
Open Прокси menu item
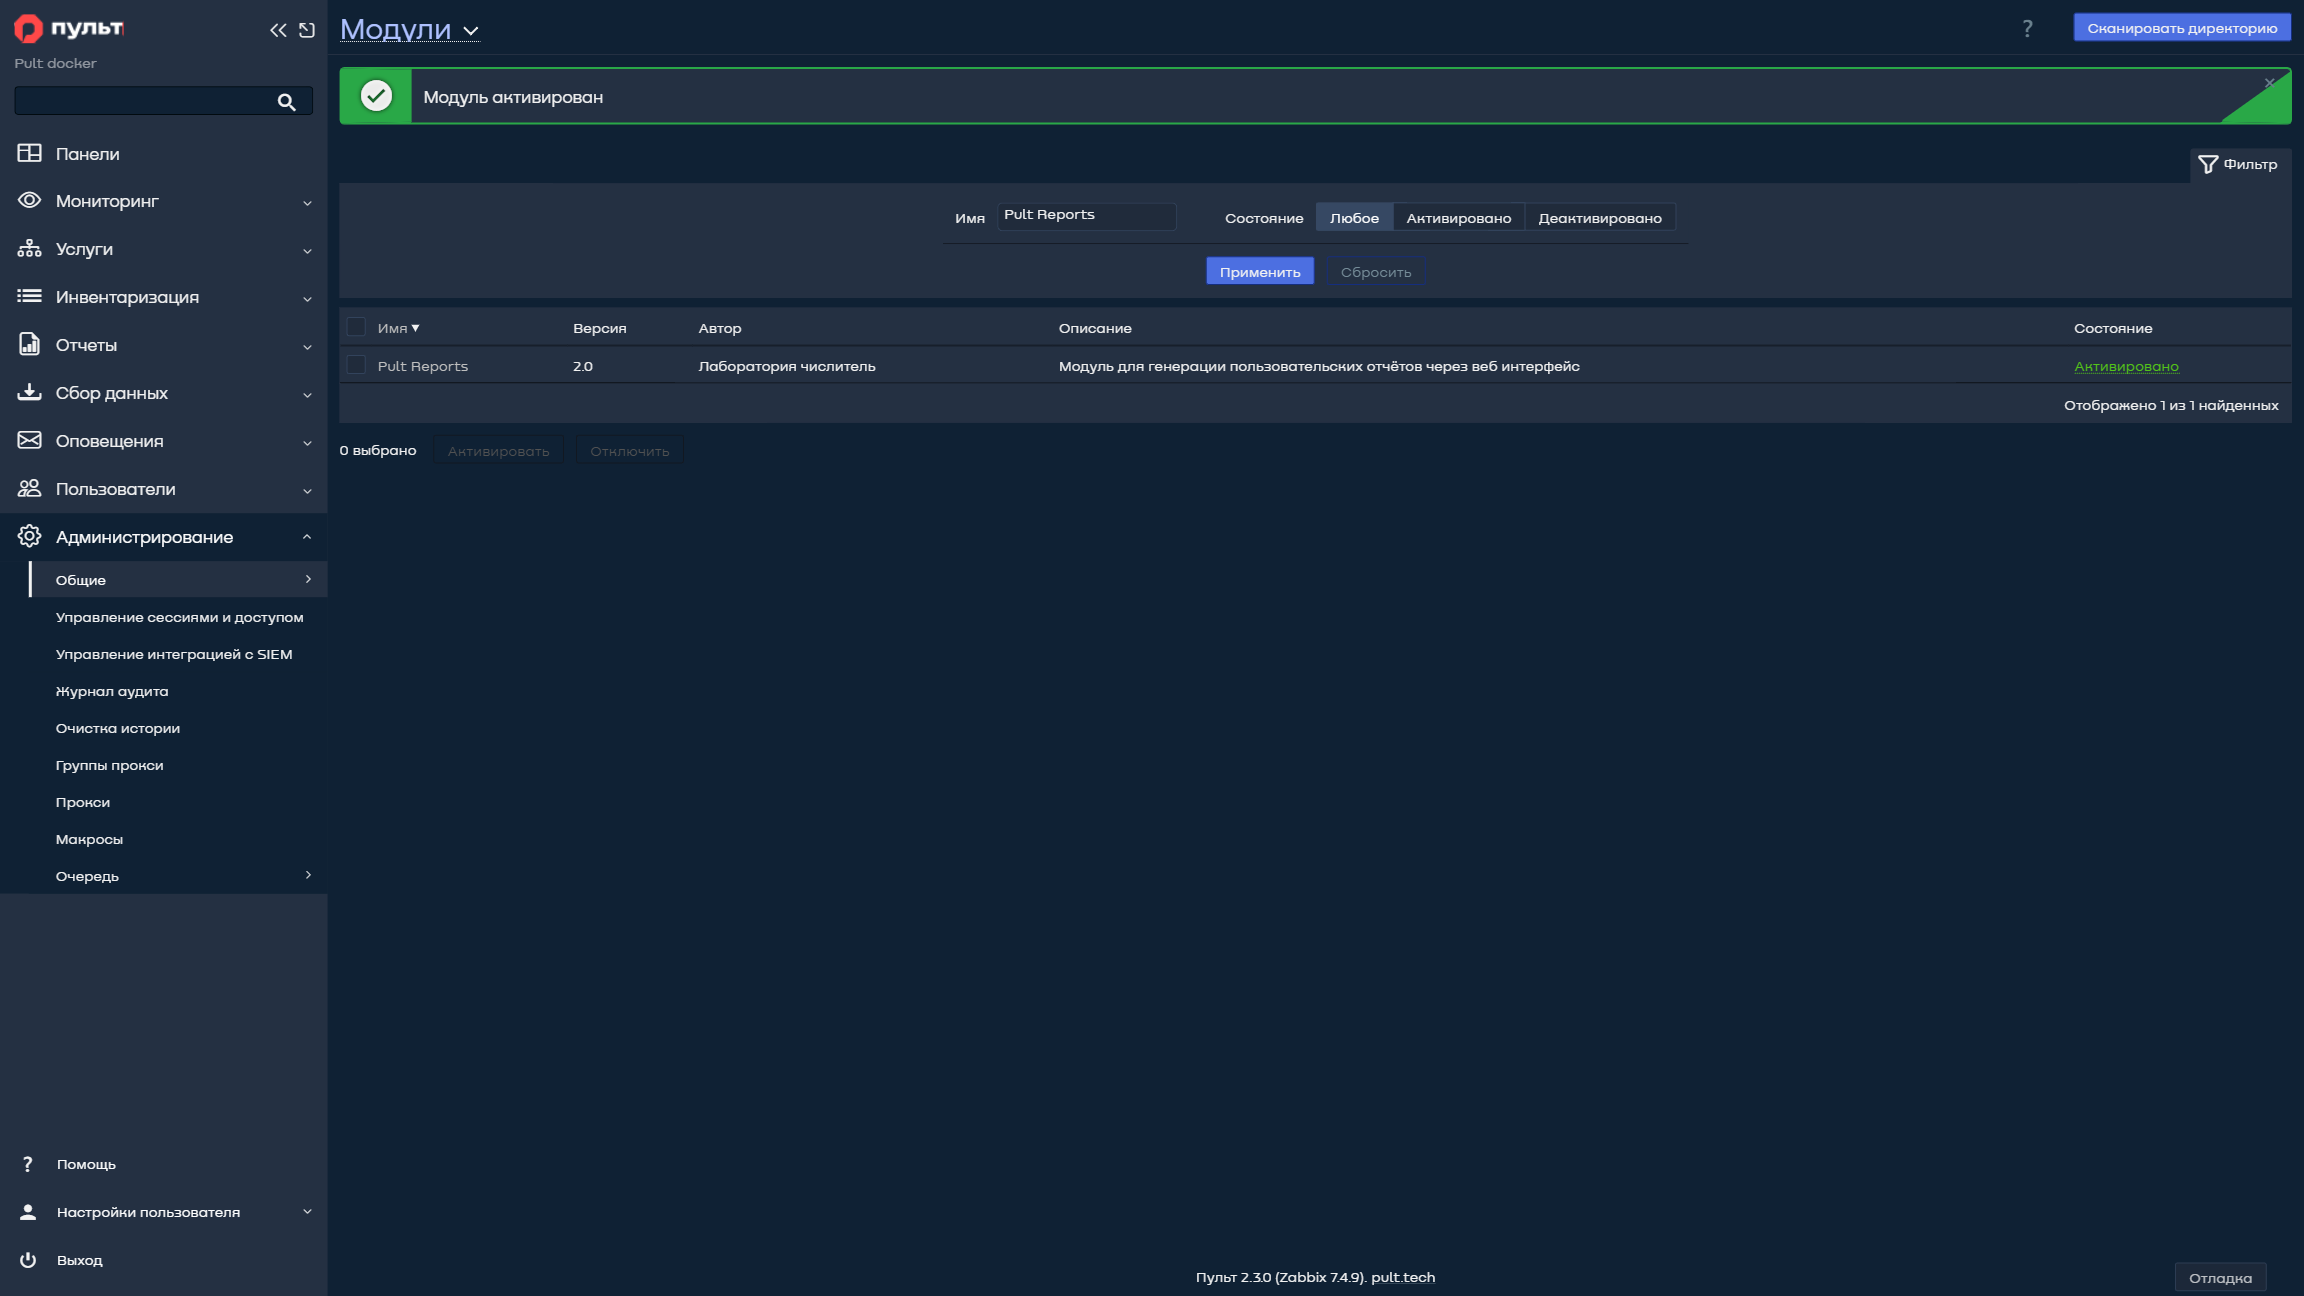pos(83,802)
